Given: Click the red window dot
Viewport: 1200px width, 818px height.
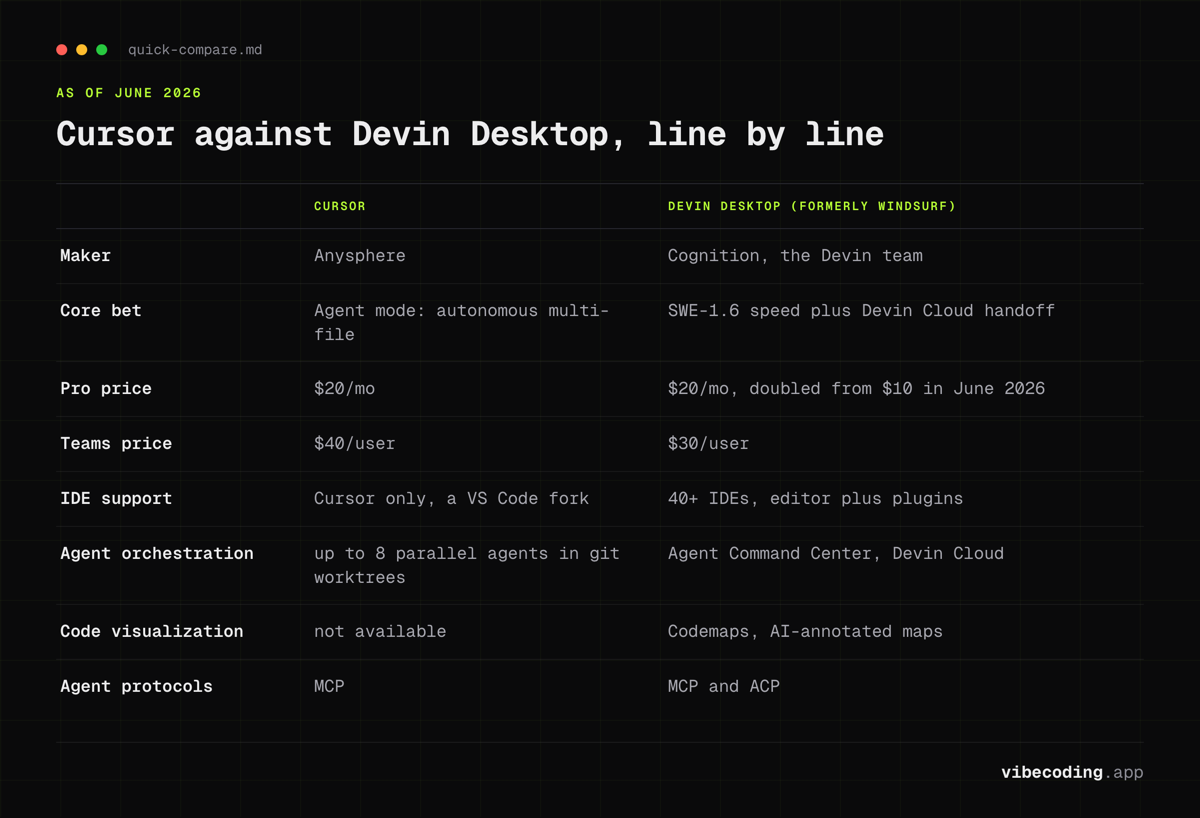Looking at the screenshot, I should click(62, 50).
